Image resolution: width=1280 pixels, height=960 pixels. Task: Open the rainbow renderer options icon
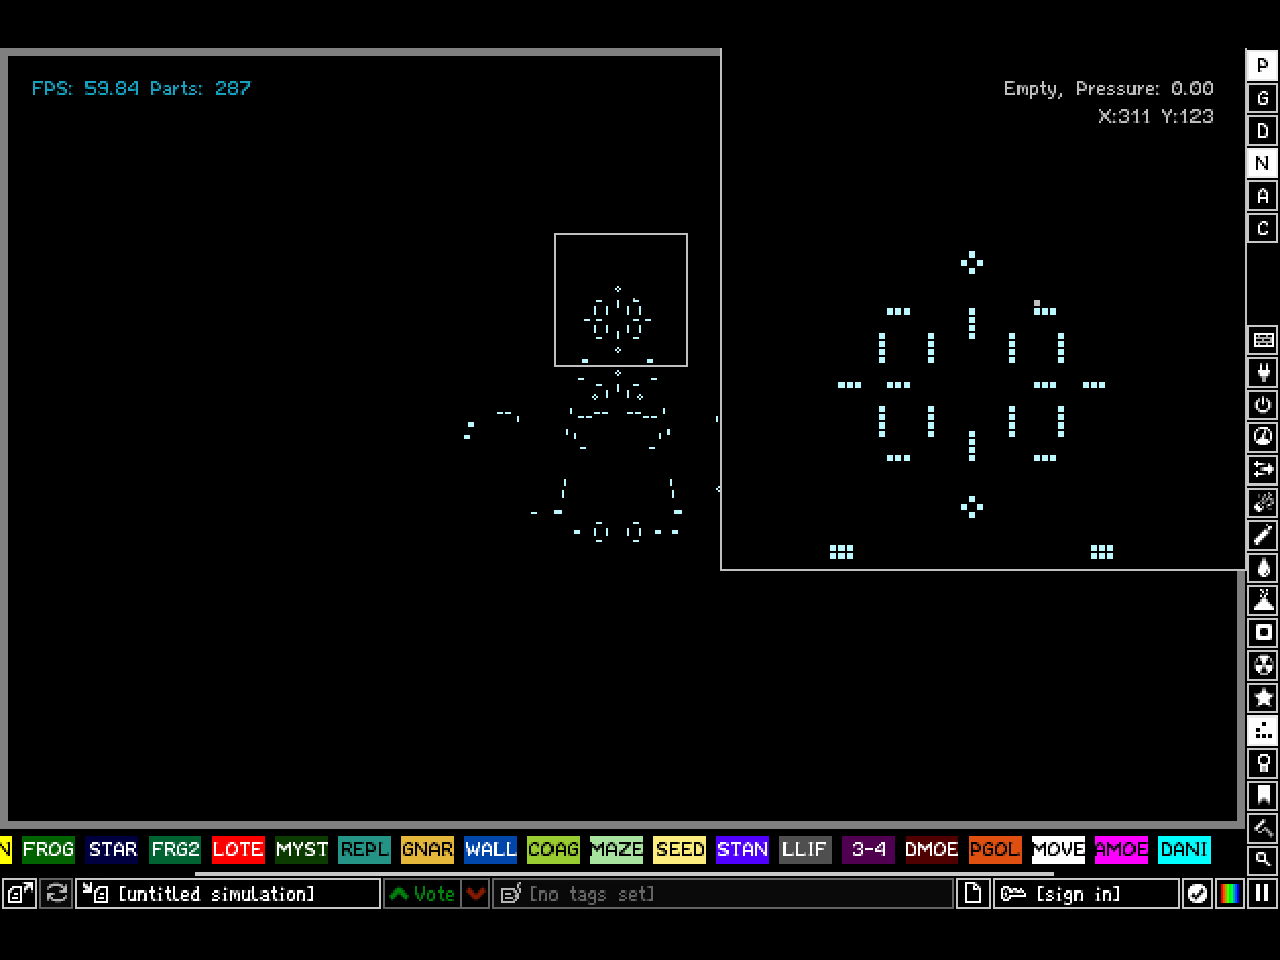[1230, 893]
